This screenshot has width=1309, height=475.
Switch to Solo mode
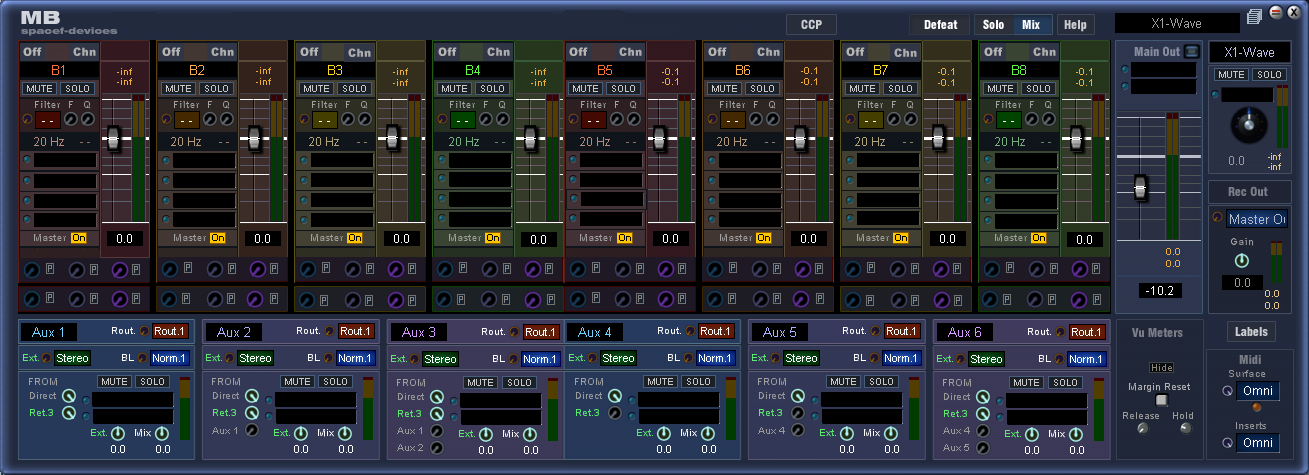993,25
